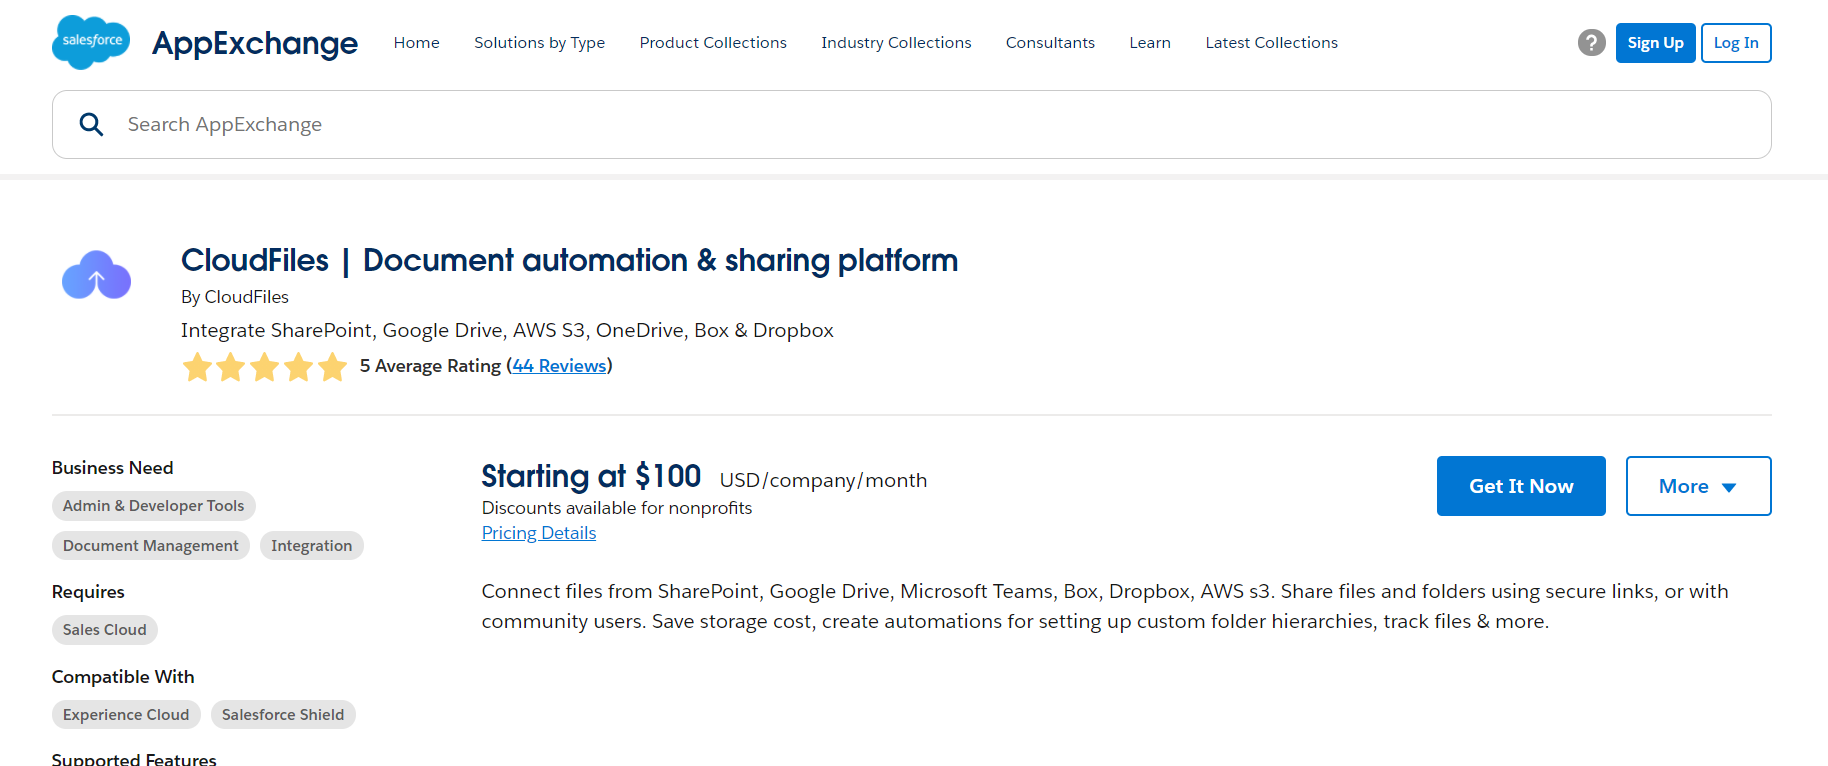Click the Salesforce Shield tag

coord(282,715)
